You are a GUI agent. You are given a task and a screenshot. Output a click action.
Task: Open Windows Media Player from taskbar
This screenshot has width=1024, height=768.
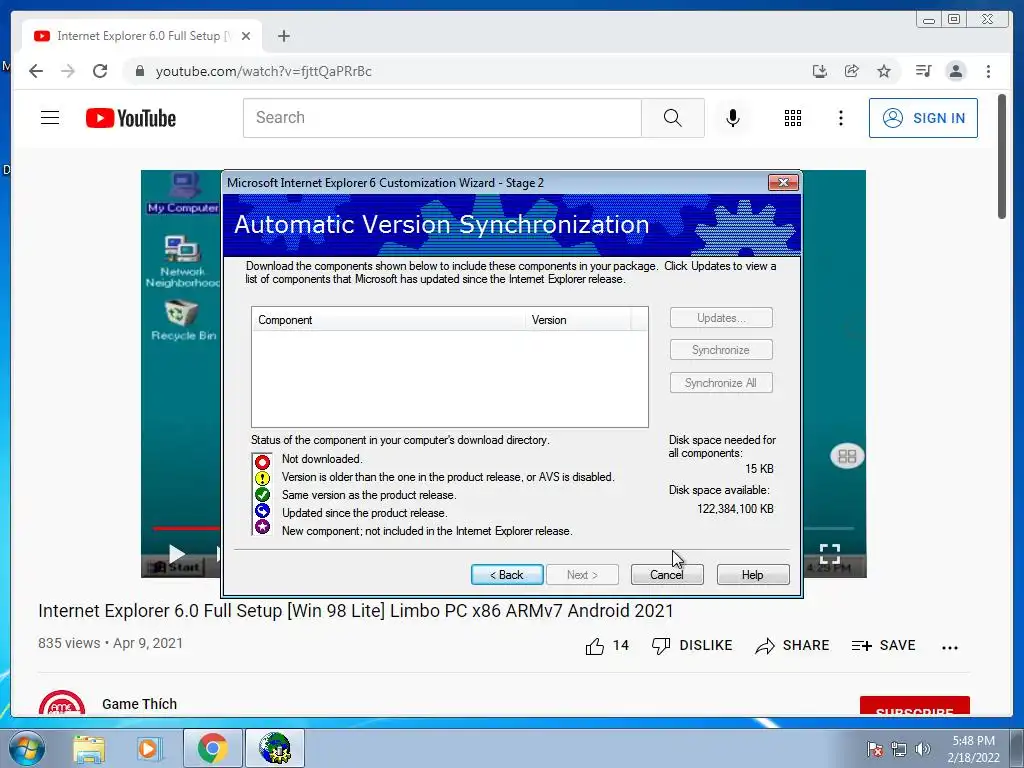[x=148, y=748]
